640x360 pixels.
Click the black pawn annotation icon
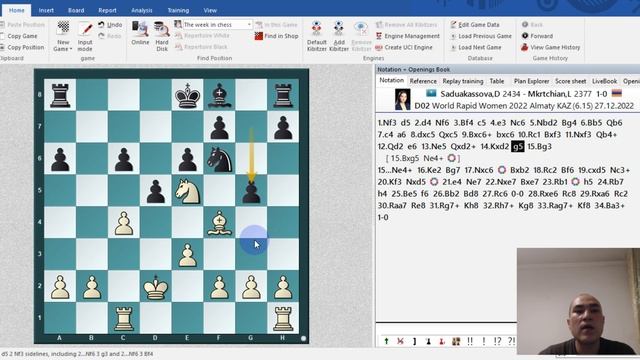click(x=428, y=341)
